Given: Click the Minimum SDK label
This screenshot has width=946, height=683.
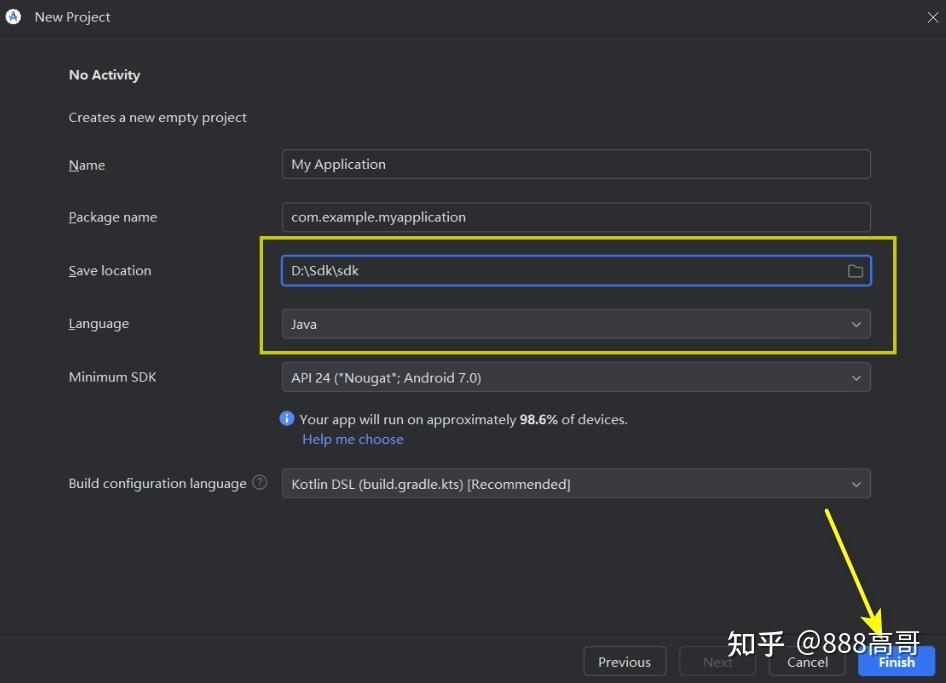Looking at the screenshot, I should coord(112,377).
